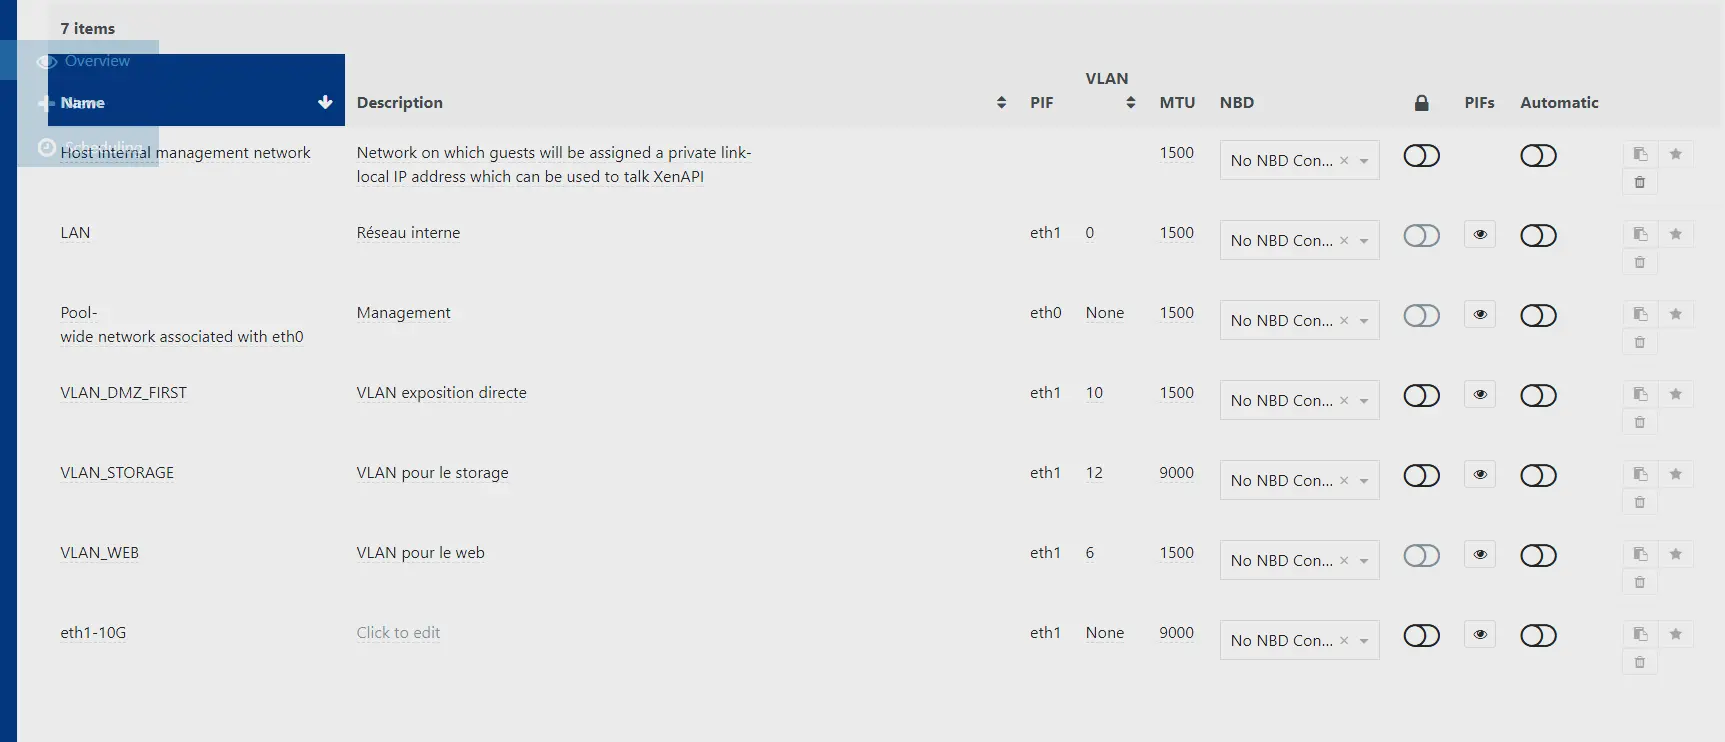Click copy icon in Pool-wide network row

(1640, 314)
